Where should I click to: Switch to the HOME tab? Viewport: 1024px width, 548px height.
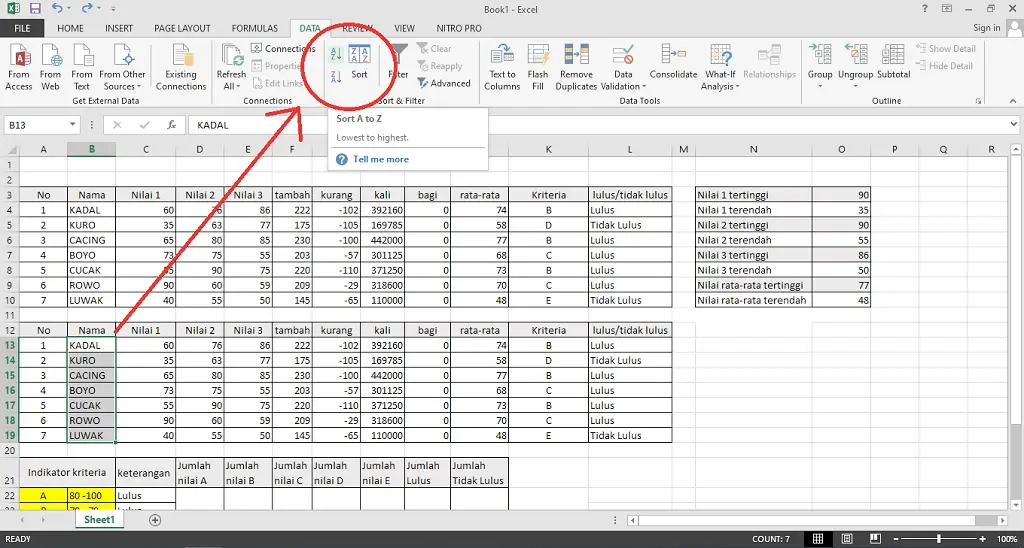[x=70, y=28]
